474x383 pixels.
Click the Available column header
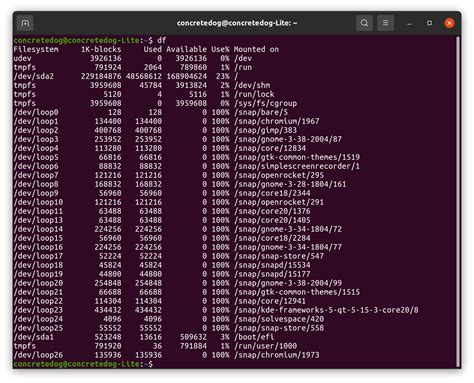(186, 49)
